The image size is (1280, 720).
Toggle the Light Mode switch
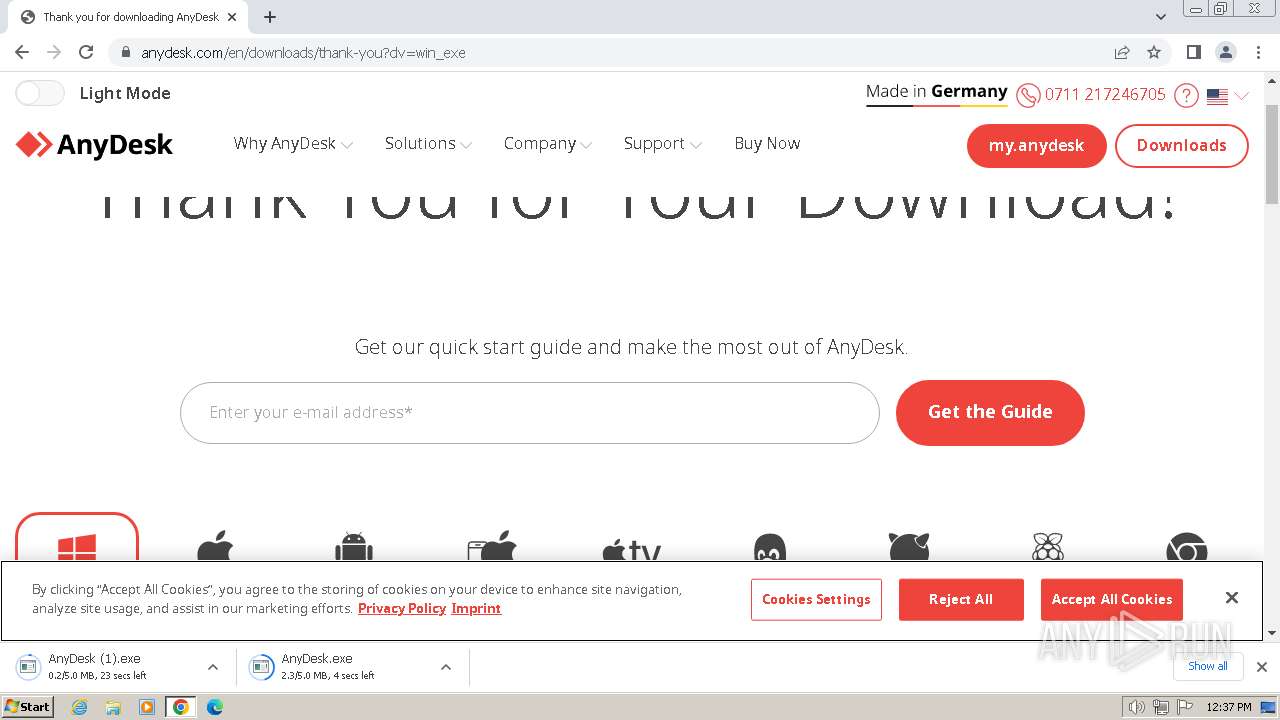pos(40,93)
